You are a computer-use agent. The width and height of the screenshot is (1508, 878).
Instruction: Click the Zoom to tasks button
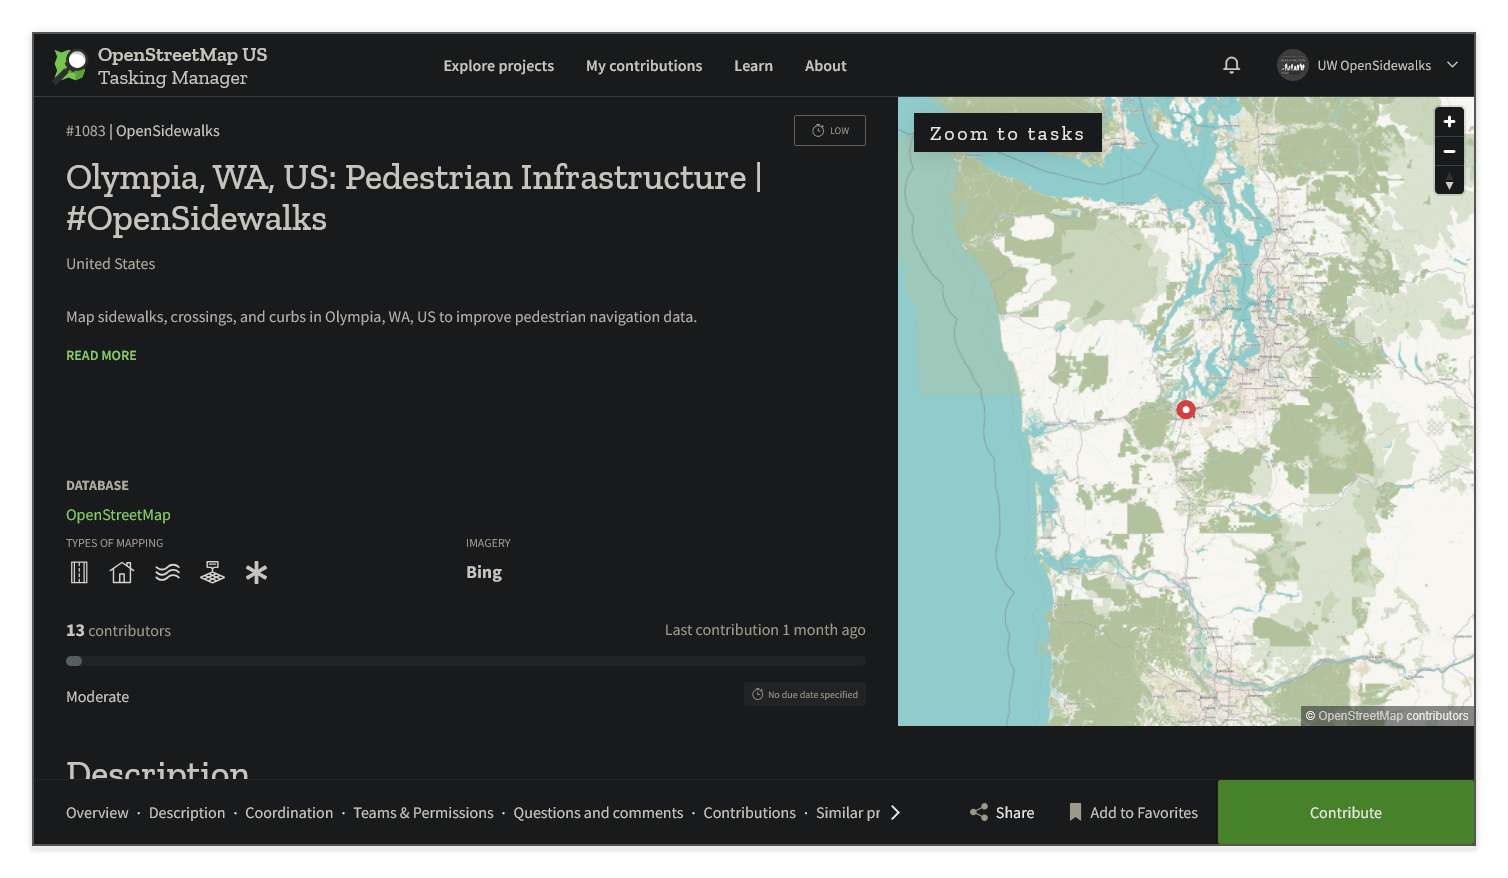(1007, 132)
